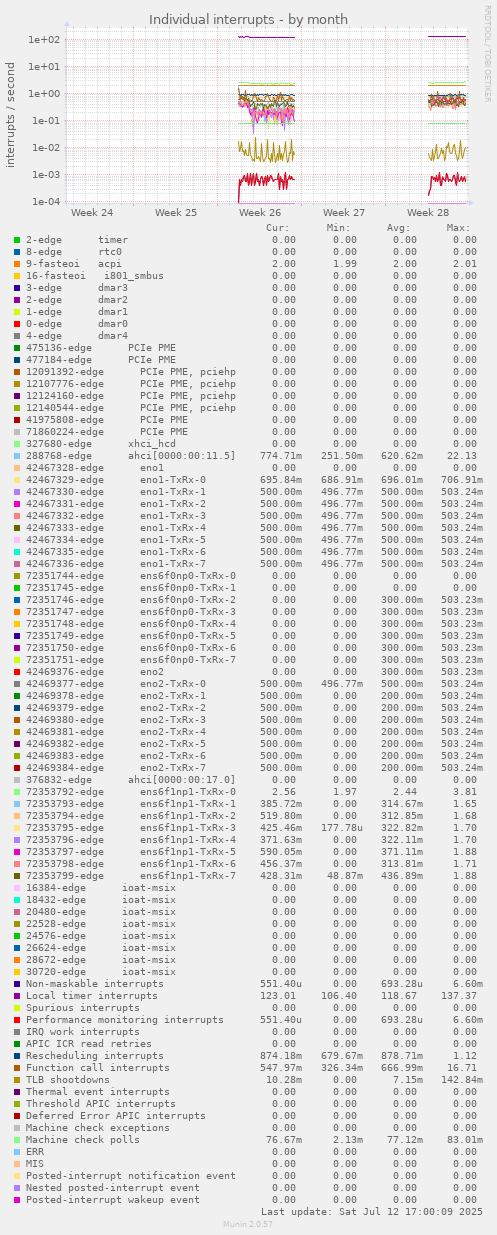The height and width of the screenshot is (1235, 497).
Task: Click the Function call interrupts legend entry
Action: tap(98, 1068)
